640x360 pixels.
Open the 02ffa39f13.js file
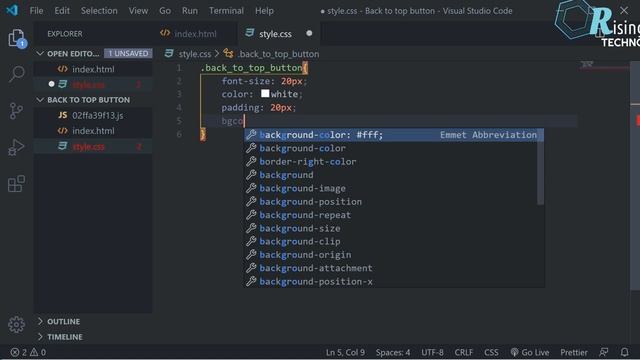point(93,116)
